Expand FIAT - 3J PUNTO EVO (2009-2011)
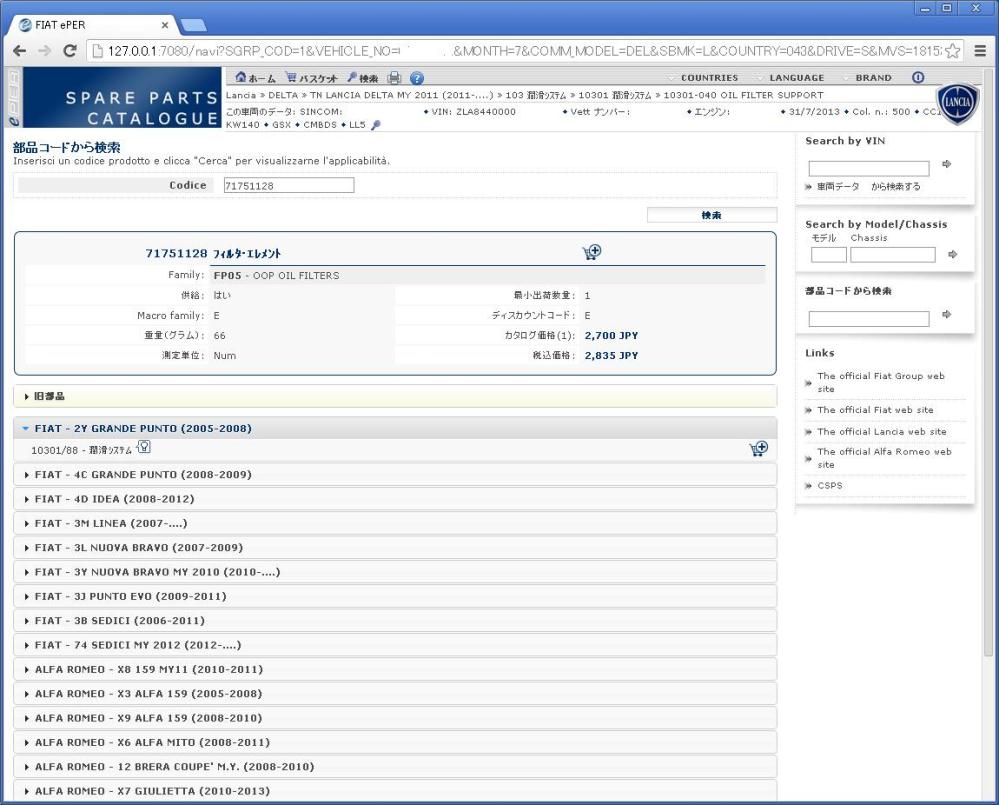 tap(395, 596)
